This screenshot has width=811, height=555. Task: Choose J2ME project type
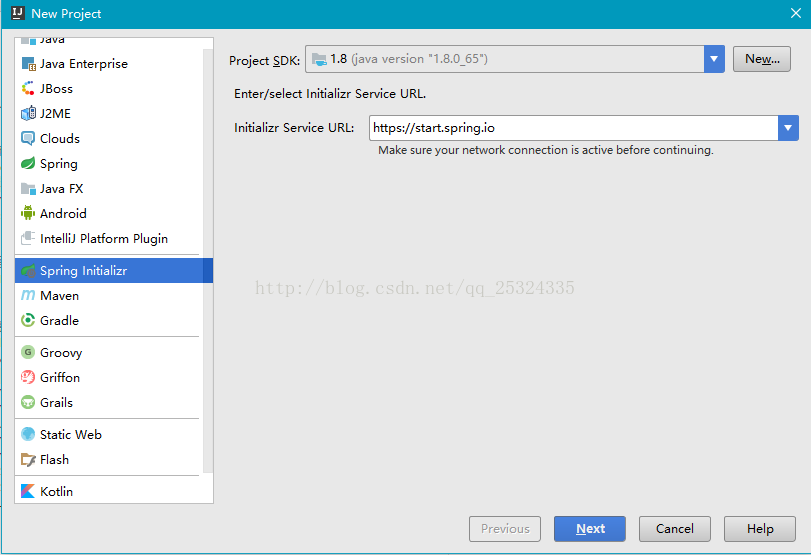click(x=109, y=113)
